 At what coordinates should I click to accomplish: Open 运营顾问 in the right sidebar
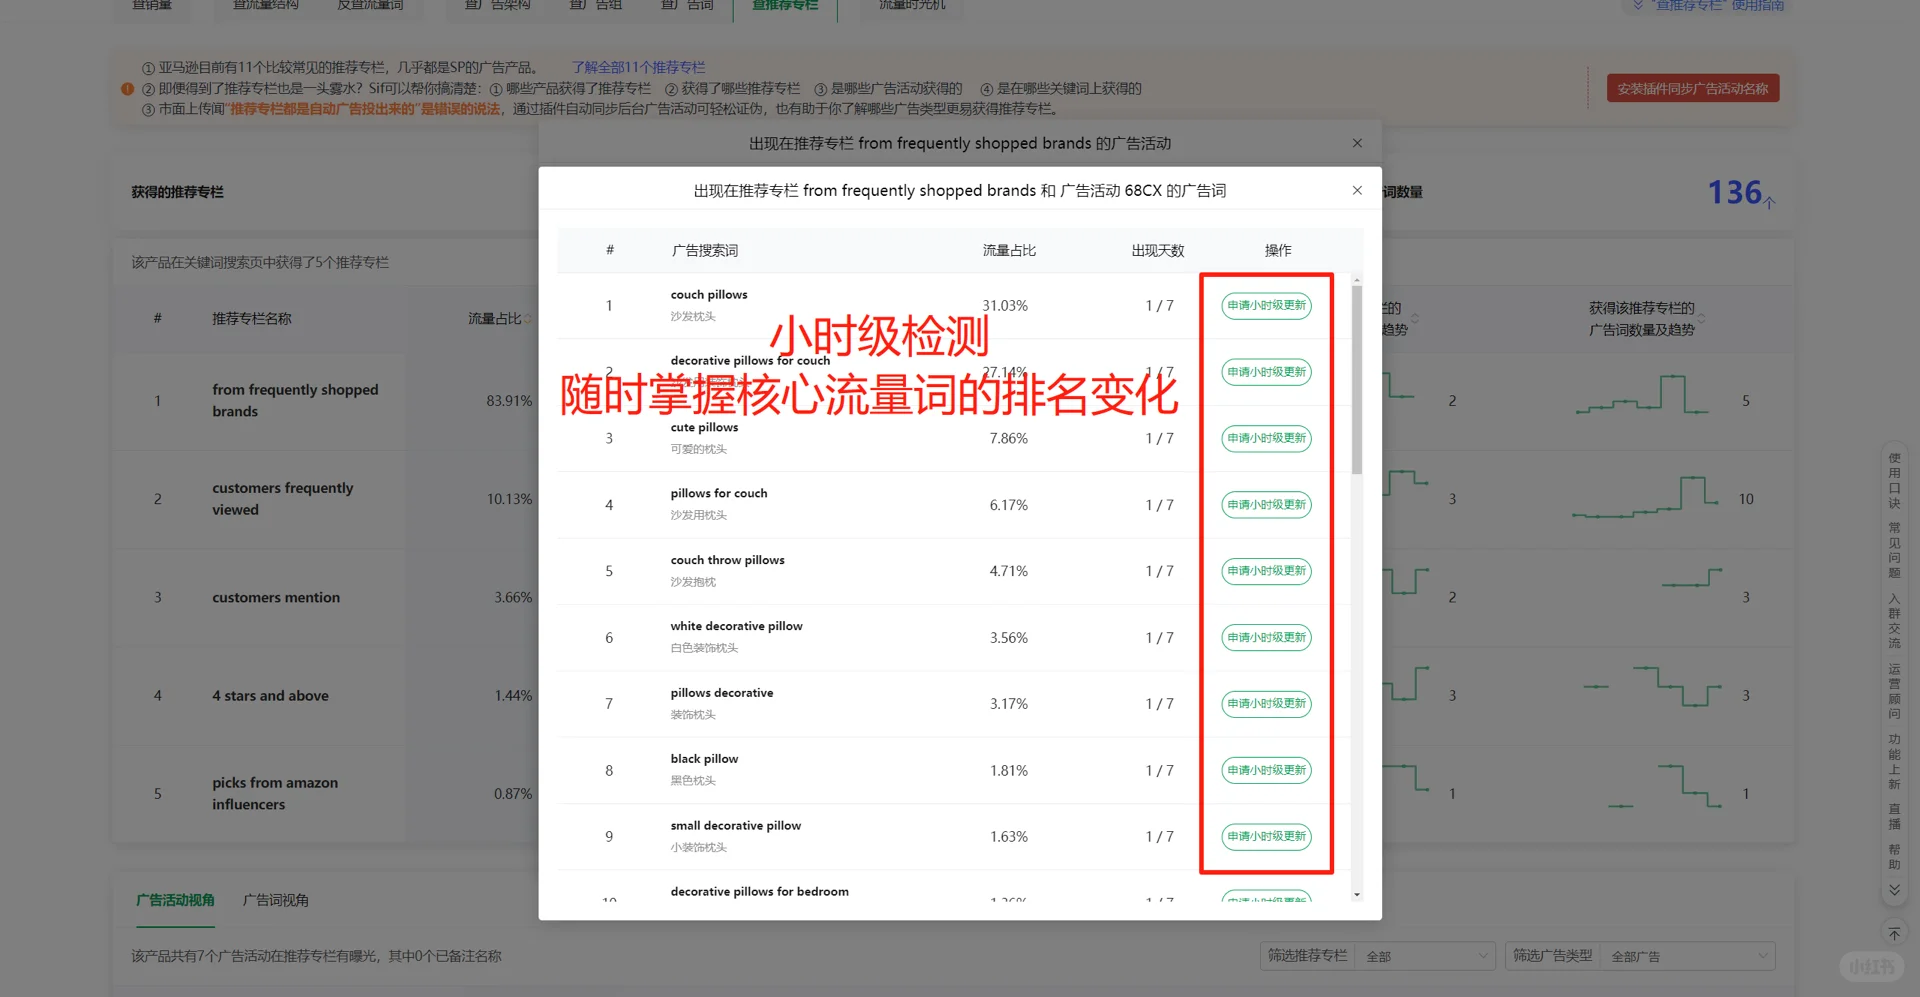click(x=1894, y=691)
